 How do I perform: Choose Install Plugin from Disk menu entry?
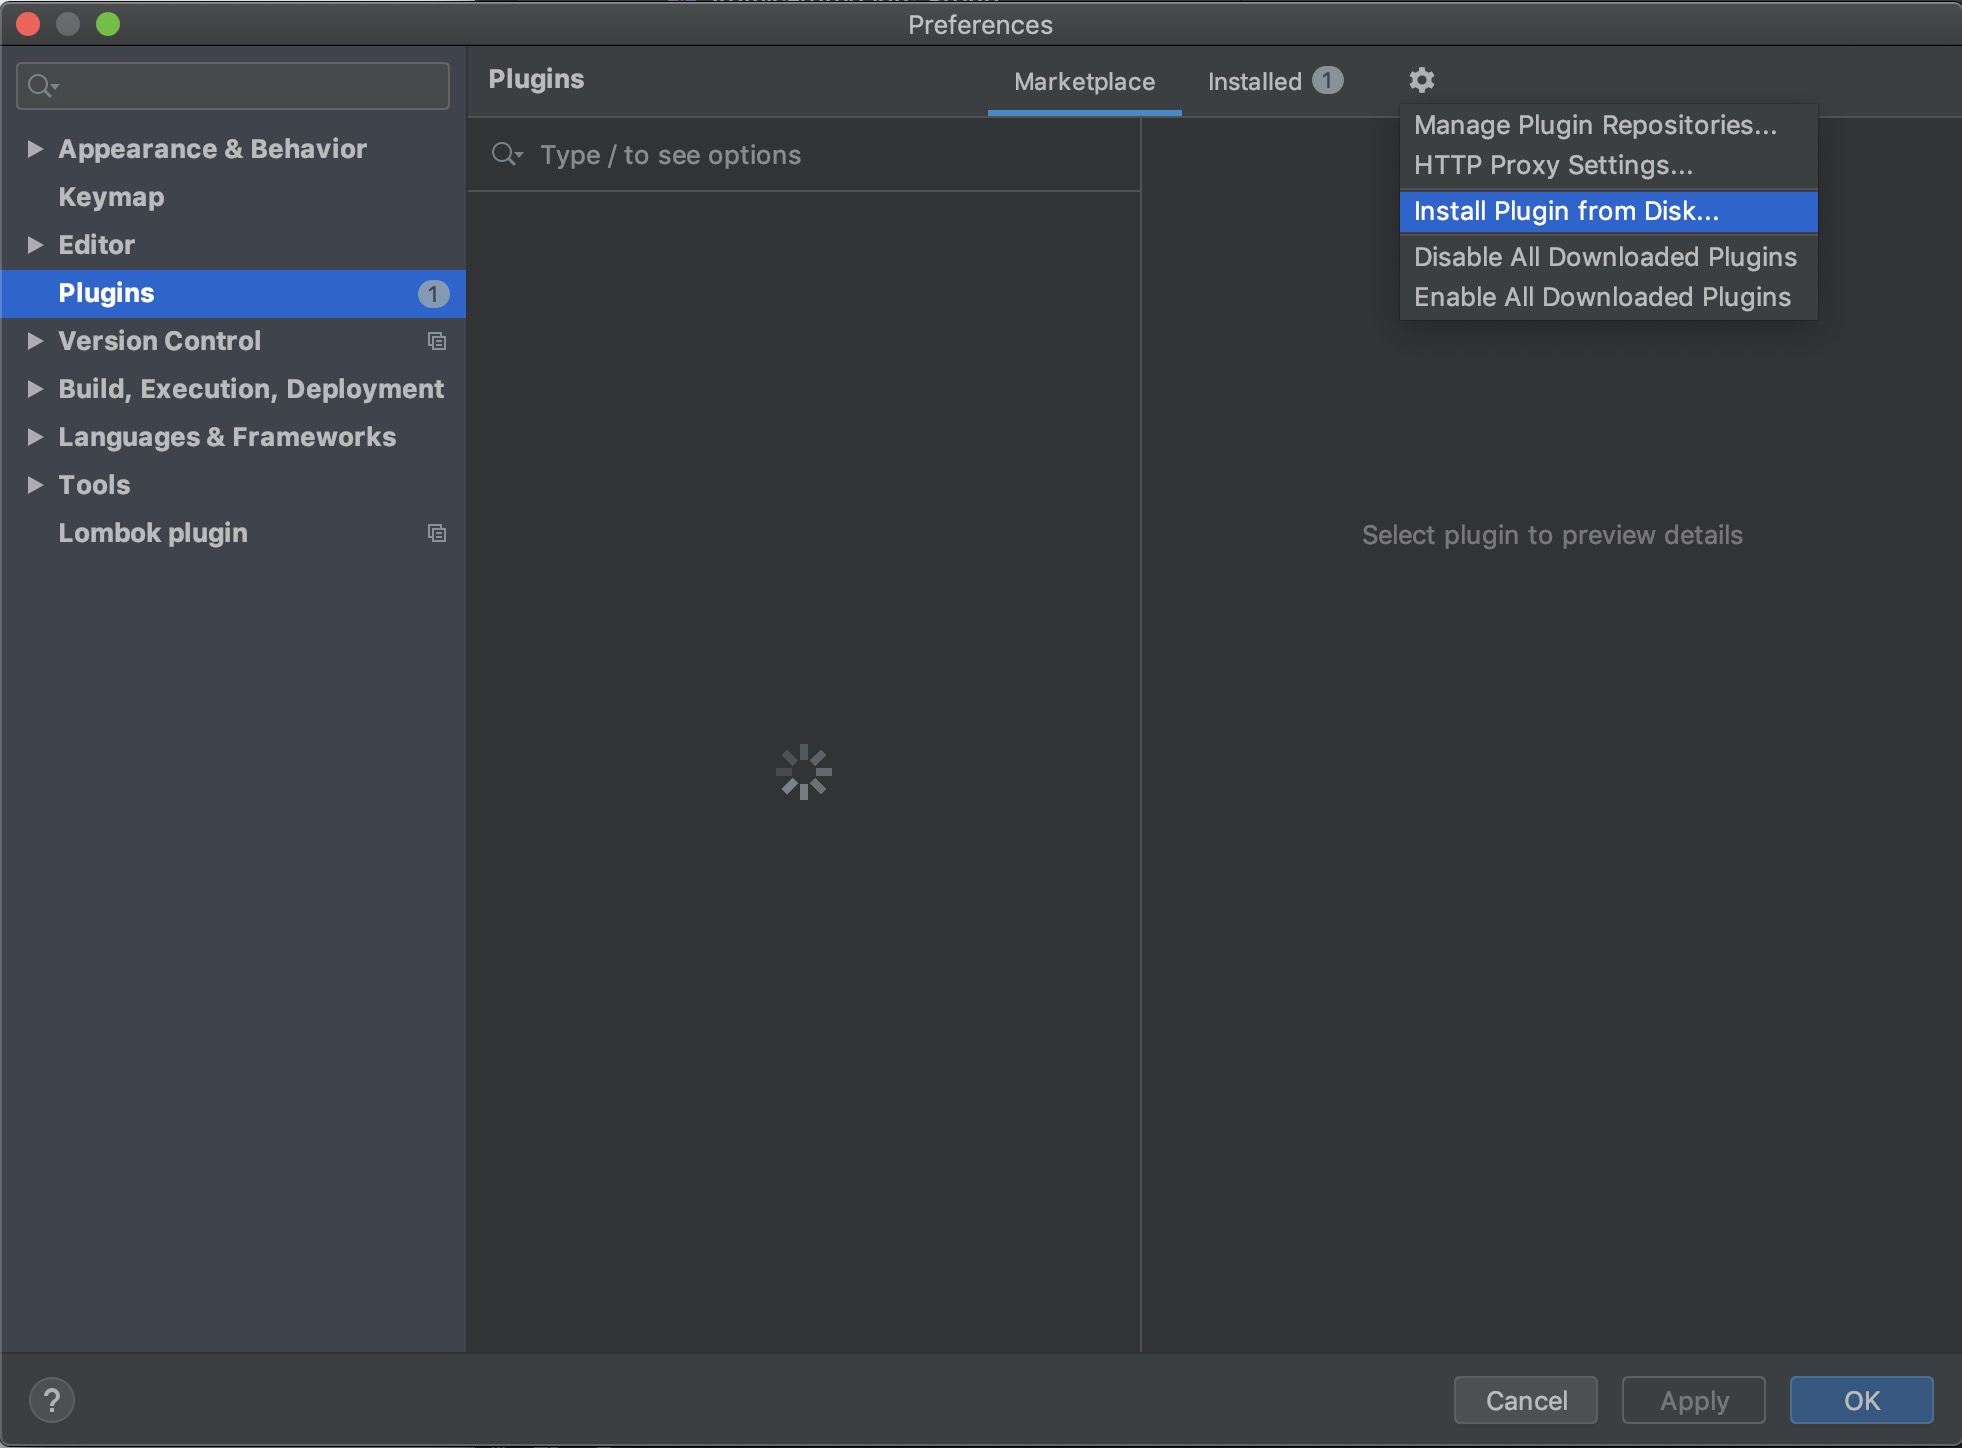[x=1566, y=211]
